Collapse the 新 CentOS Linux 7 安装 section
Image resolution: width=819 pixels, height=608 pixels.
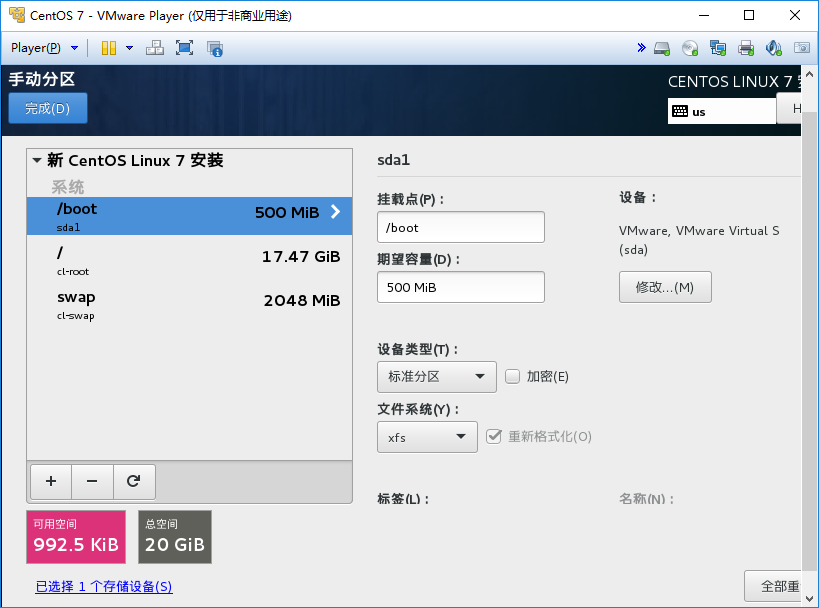coord(37,160)
